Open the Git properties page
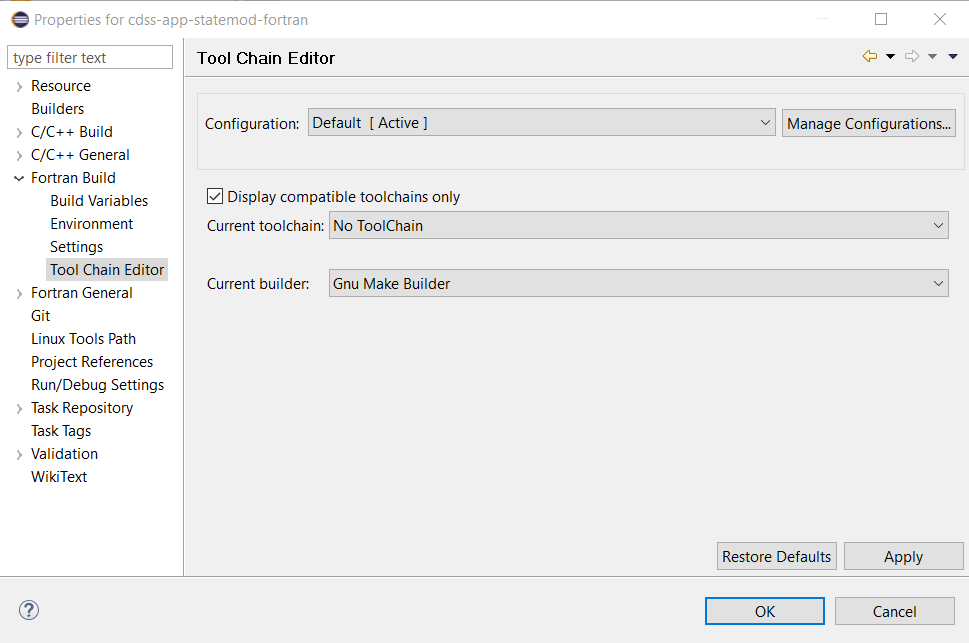Screen dimensions: 969x643 pos(40,316)
